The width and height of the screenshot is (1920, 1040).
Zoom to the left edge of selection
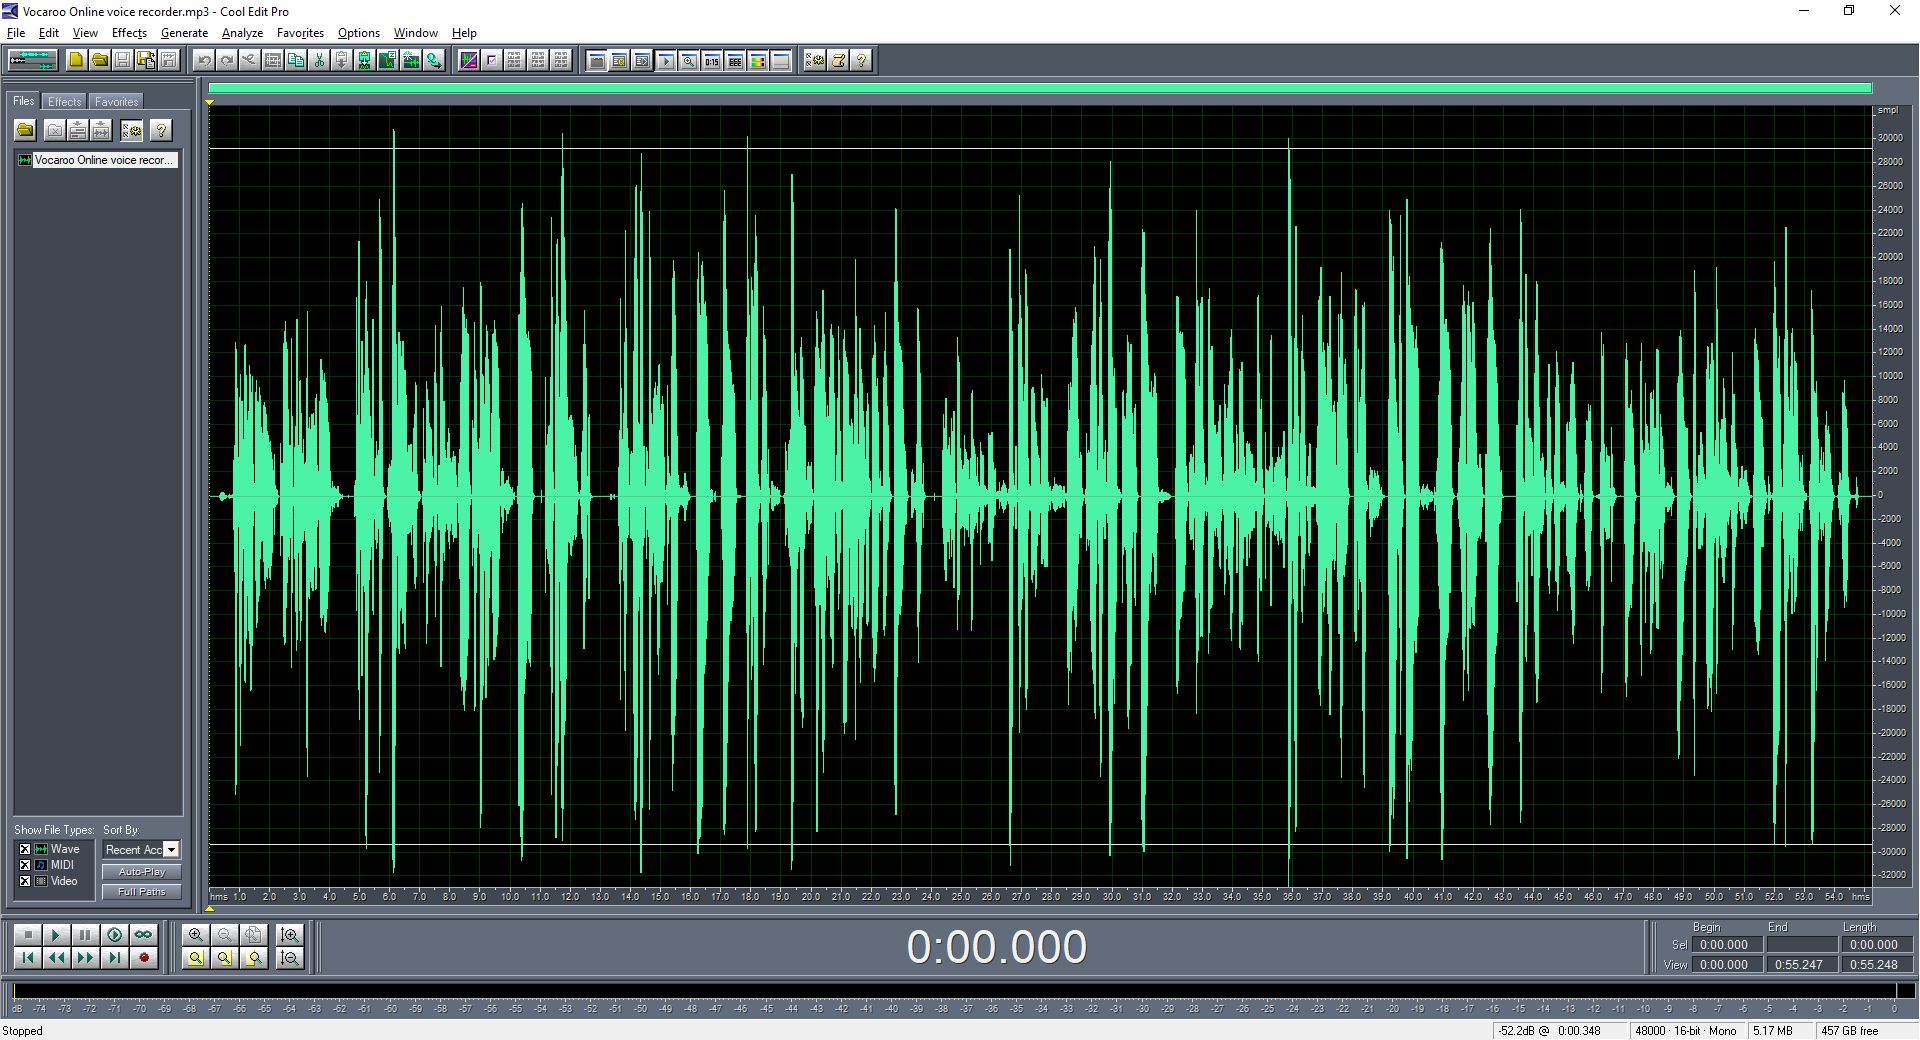click(225, 958)
